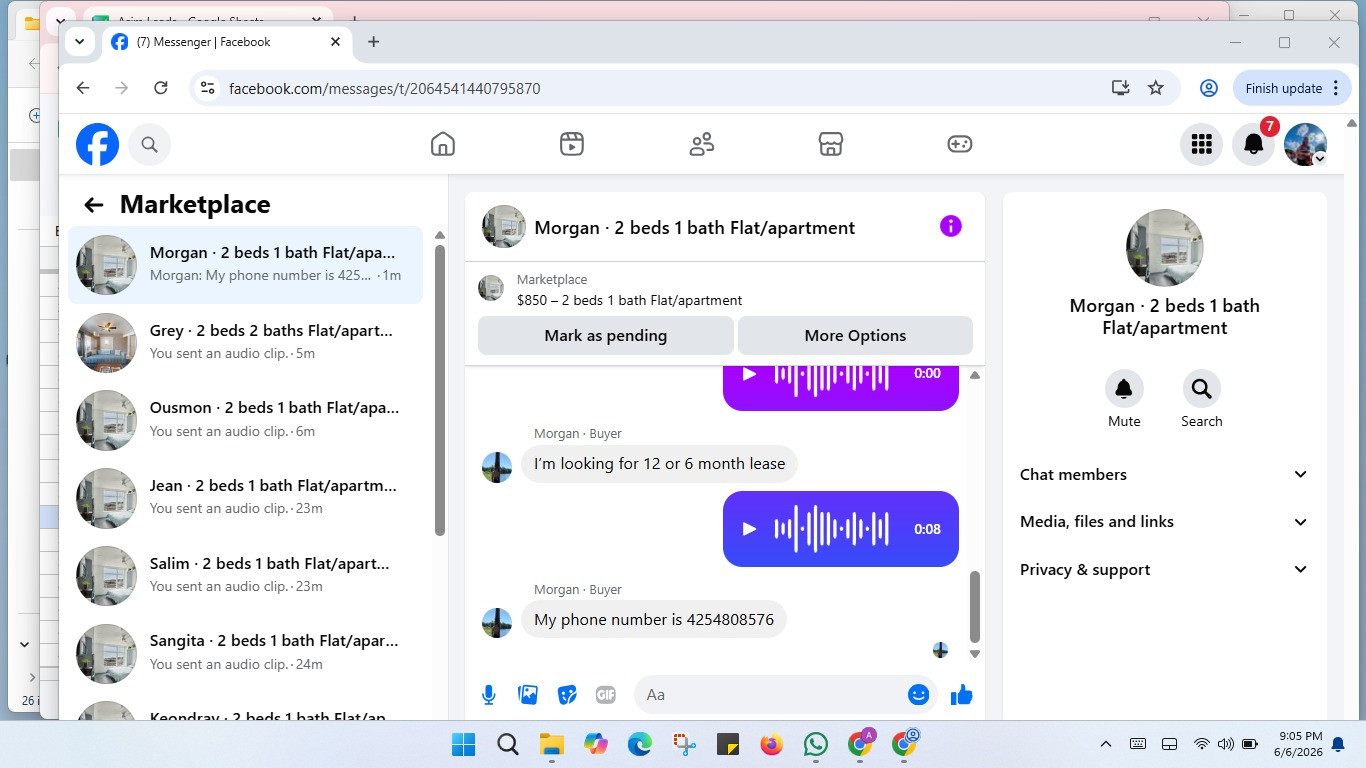
Task: Send a thumbs-up like
Action: (962, 695)
